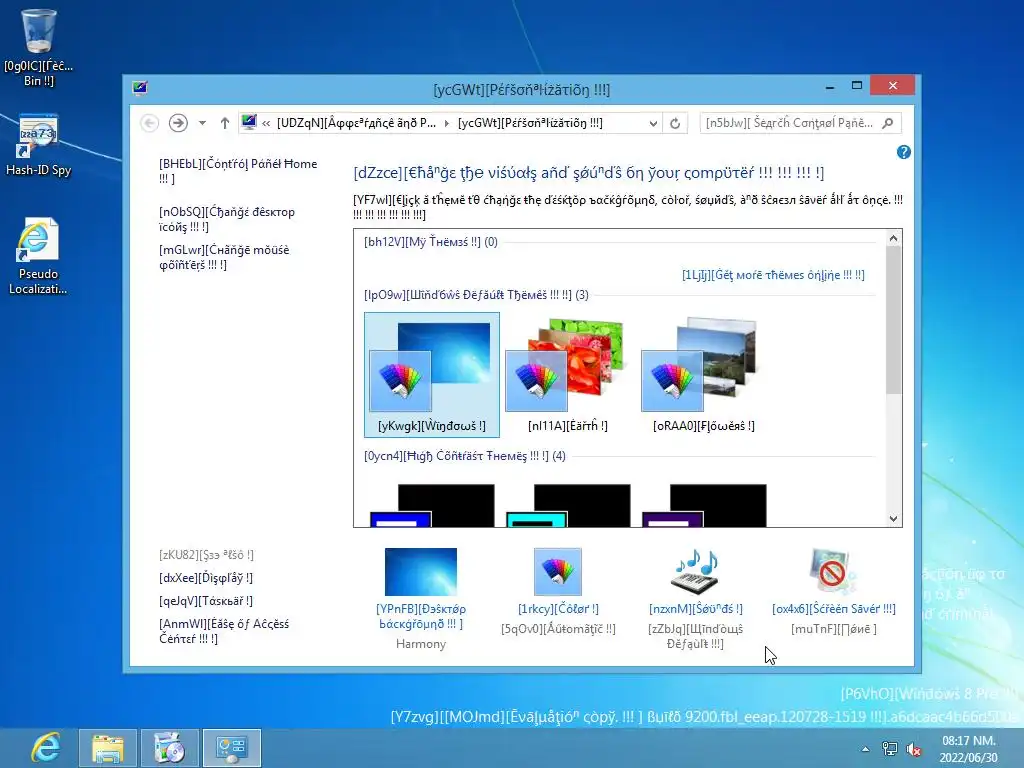This screenshot has height=768, width=1024.
Task: Open the Taskbar link under See also
Action: click(x=206, y=601)
